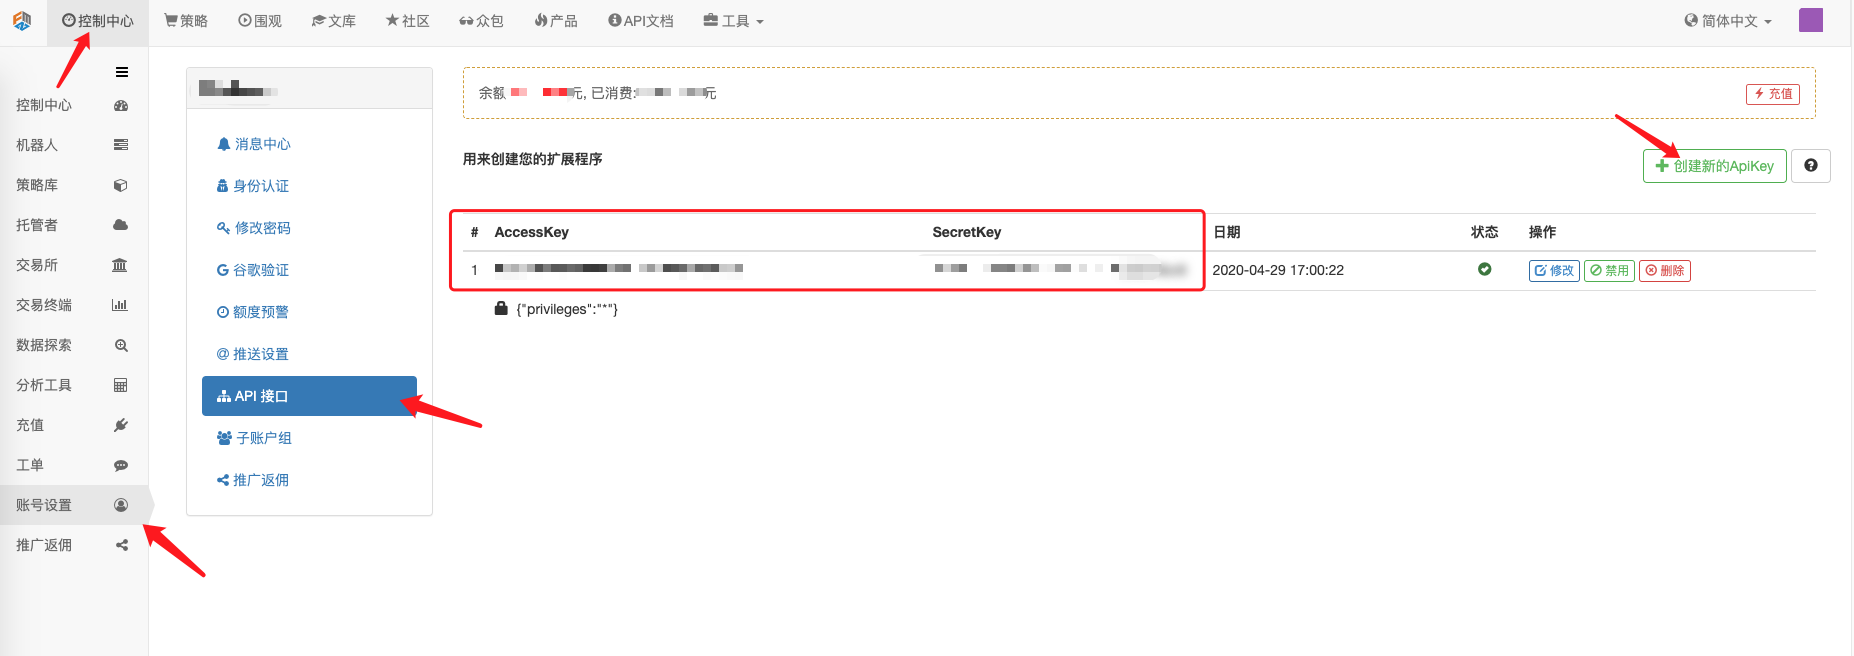Click the {"privileges":"*"} text
This screenshot has width=1854, height=656.
tap(567, 309)
